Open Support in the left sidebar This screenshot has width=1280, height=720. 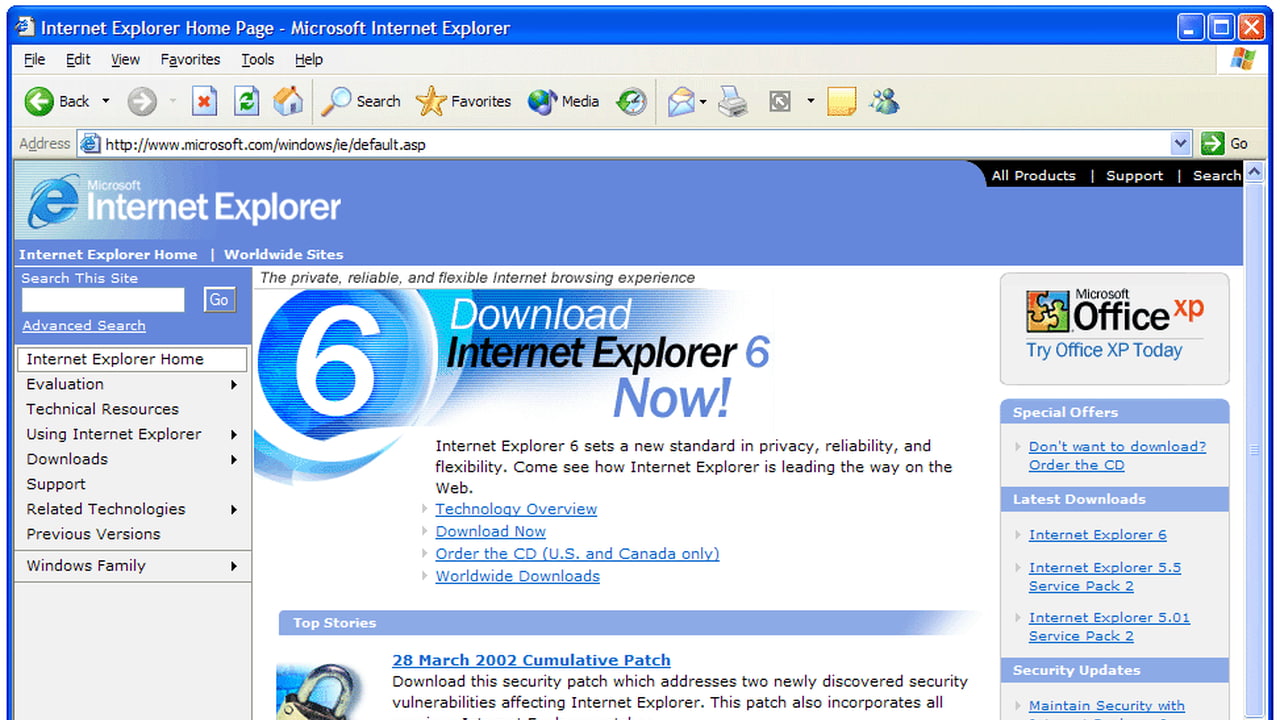click(56, 484)
